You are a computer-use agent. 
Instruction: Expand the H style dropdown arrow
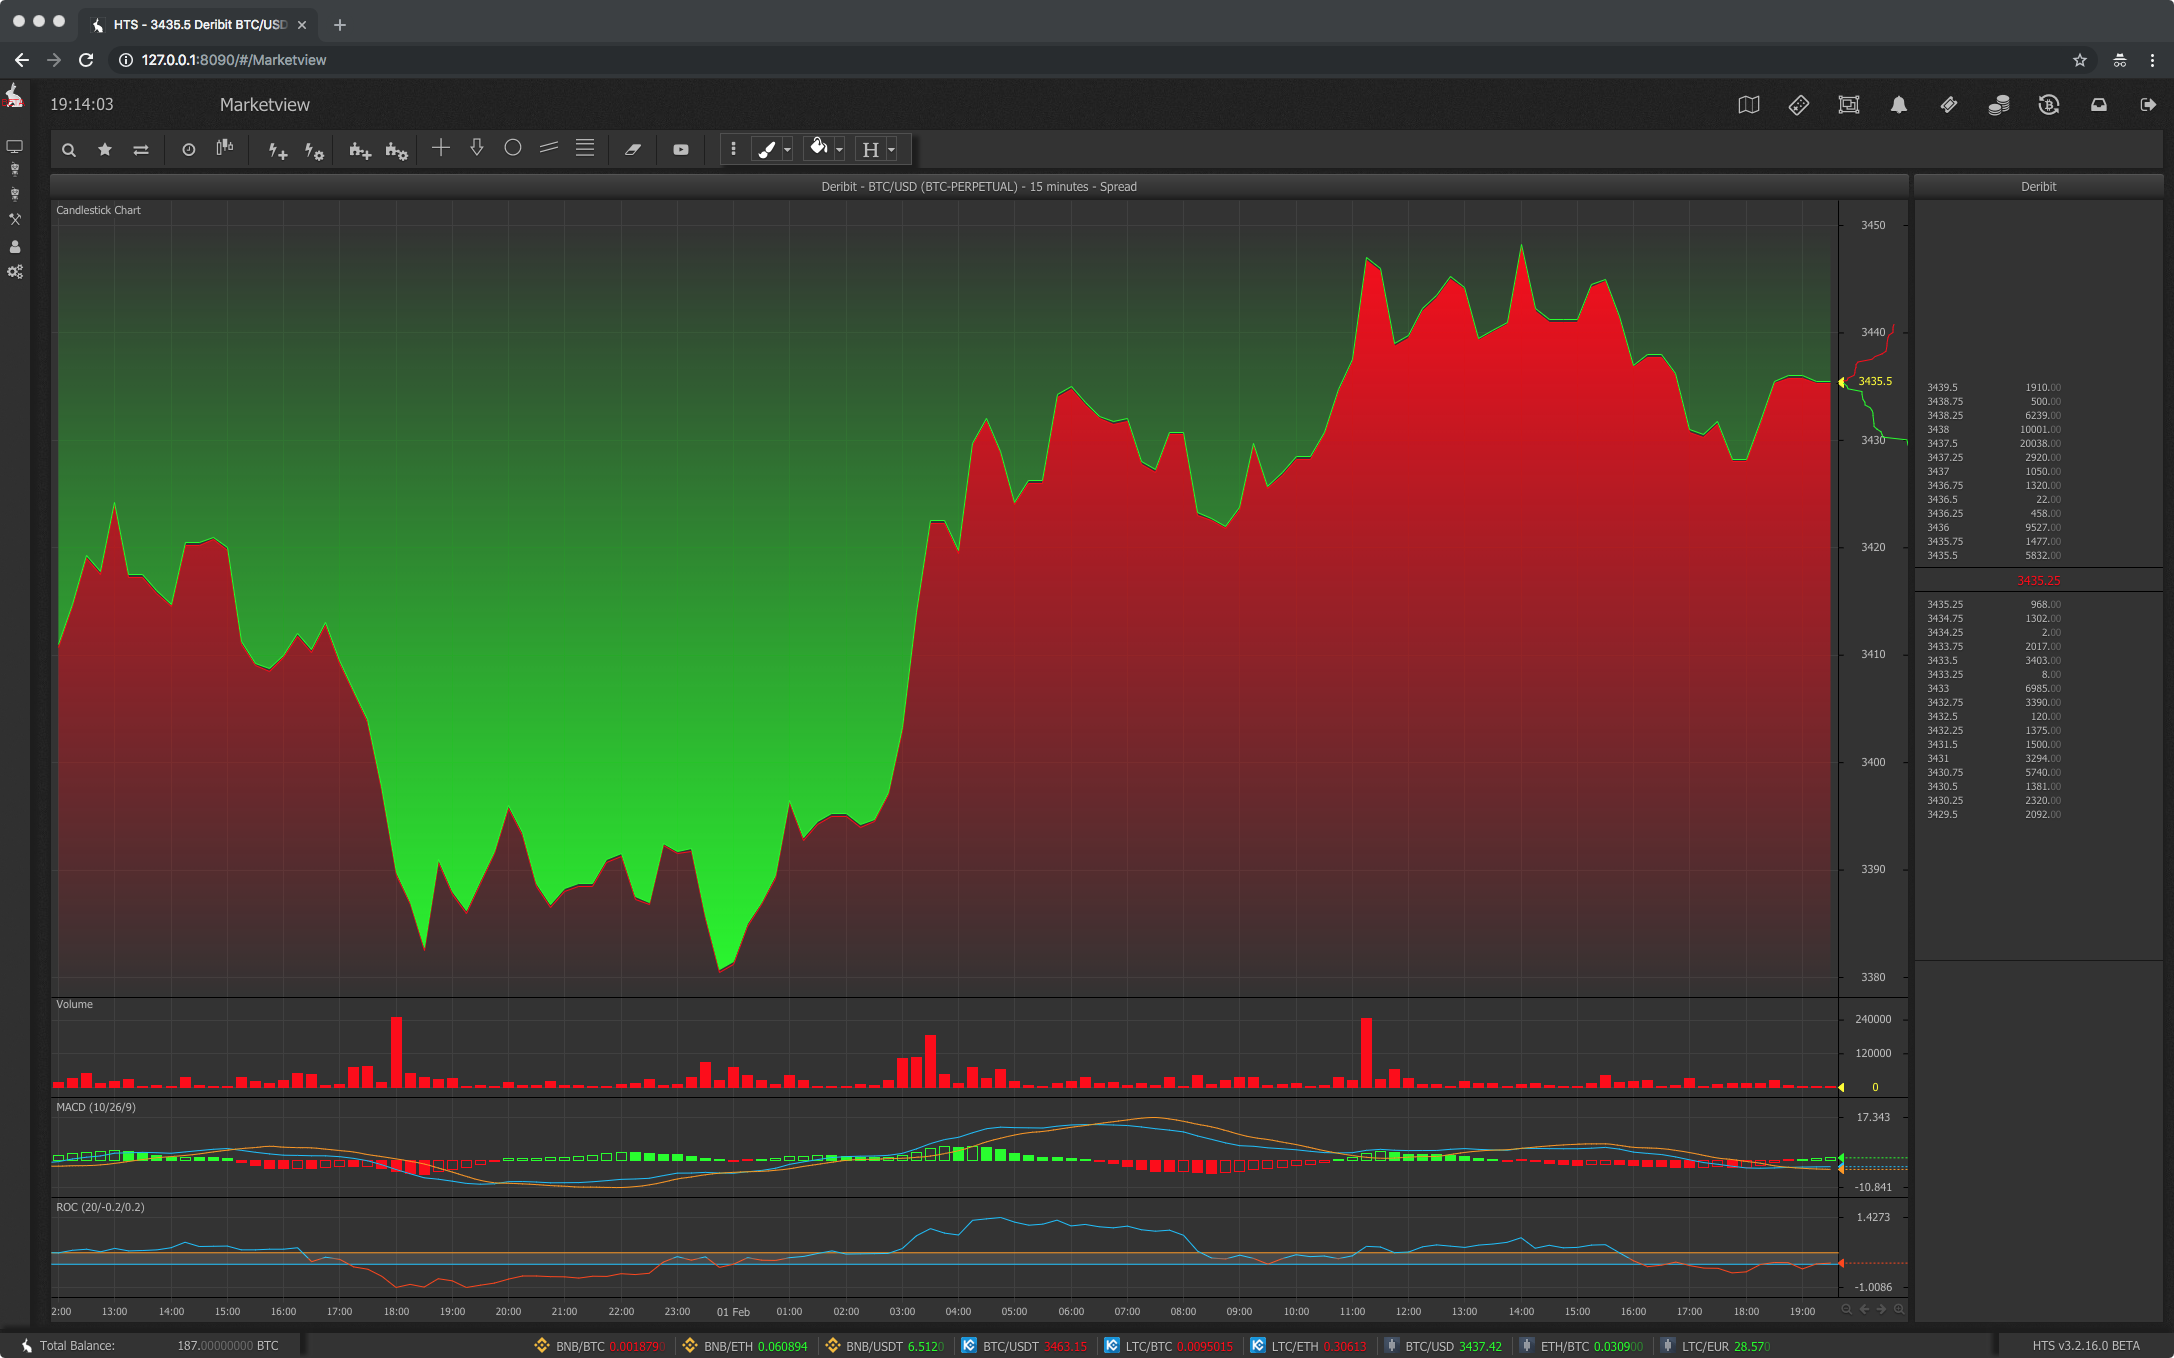[892, 150]
